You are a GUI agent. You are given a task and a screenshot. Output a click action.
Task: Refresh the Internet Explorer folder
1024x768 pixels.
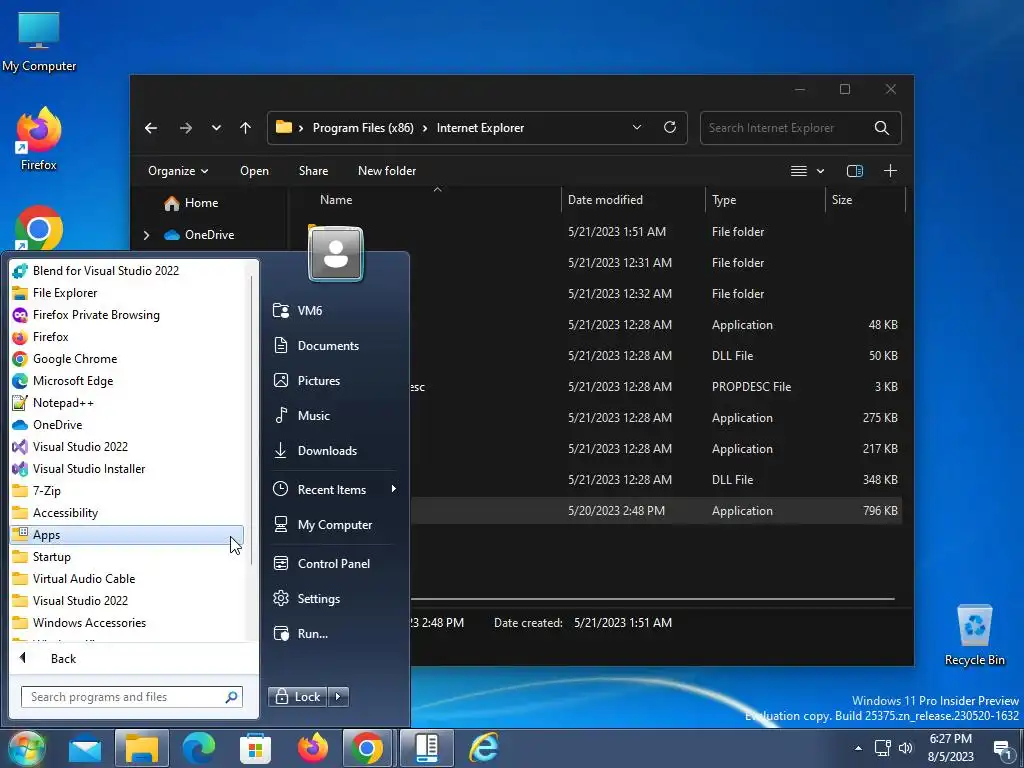pos(669,127)
